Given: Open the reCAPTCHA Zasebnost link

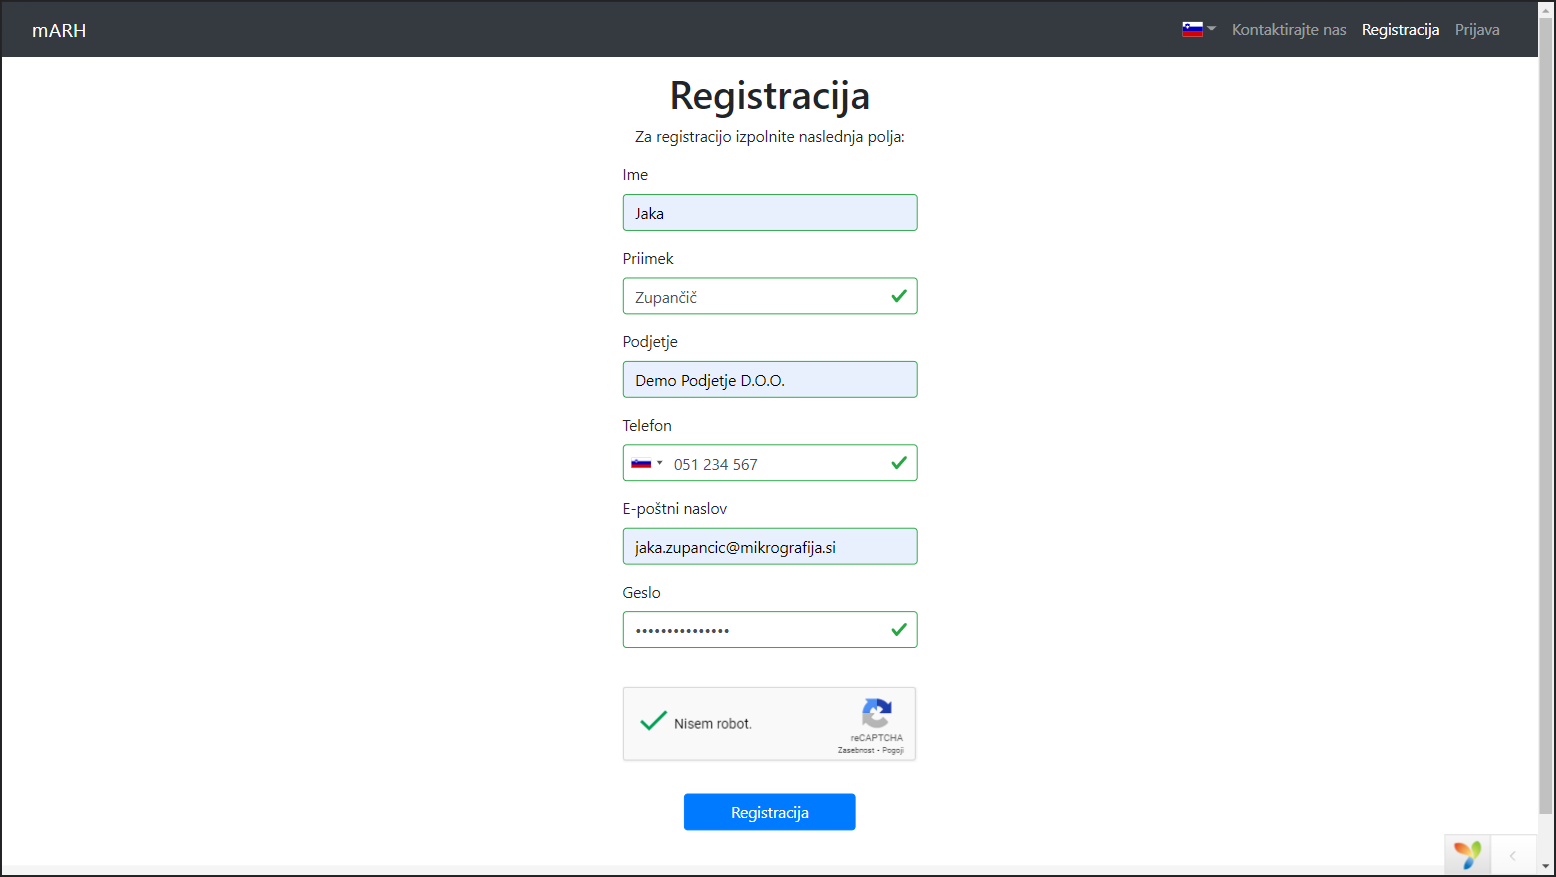Looking at the screenshot, I should coord(855,750).
